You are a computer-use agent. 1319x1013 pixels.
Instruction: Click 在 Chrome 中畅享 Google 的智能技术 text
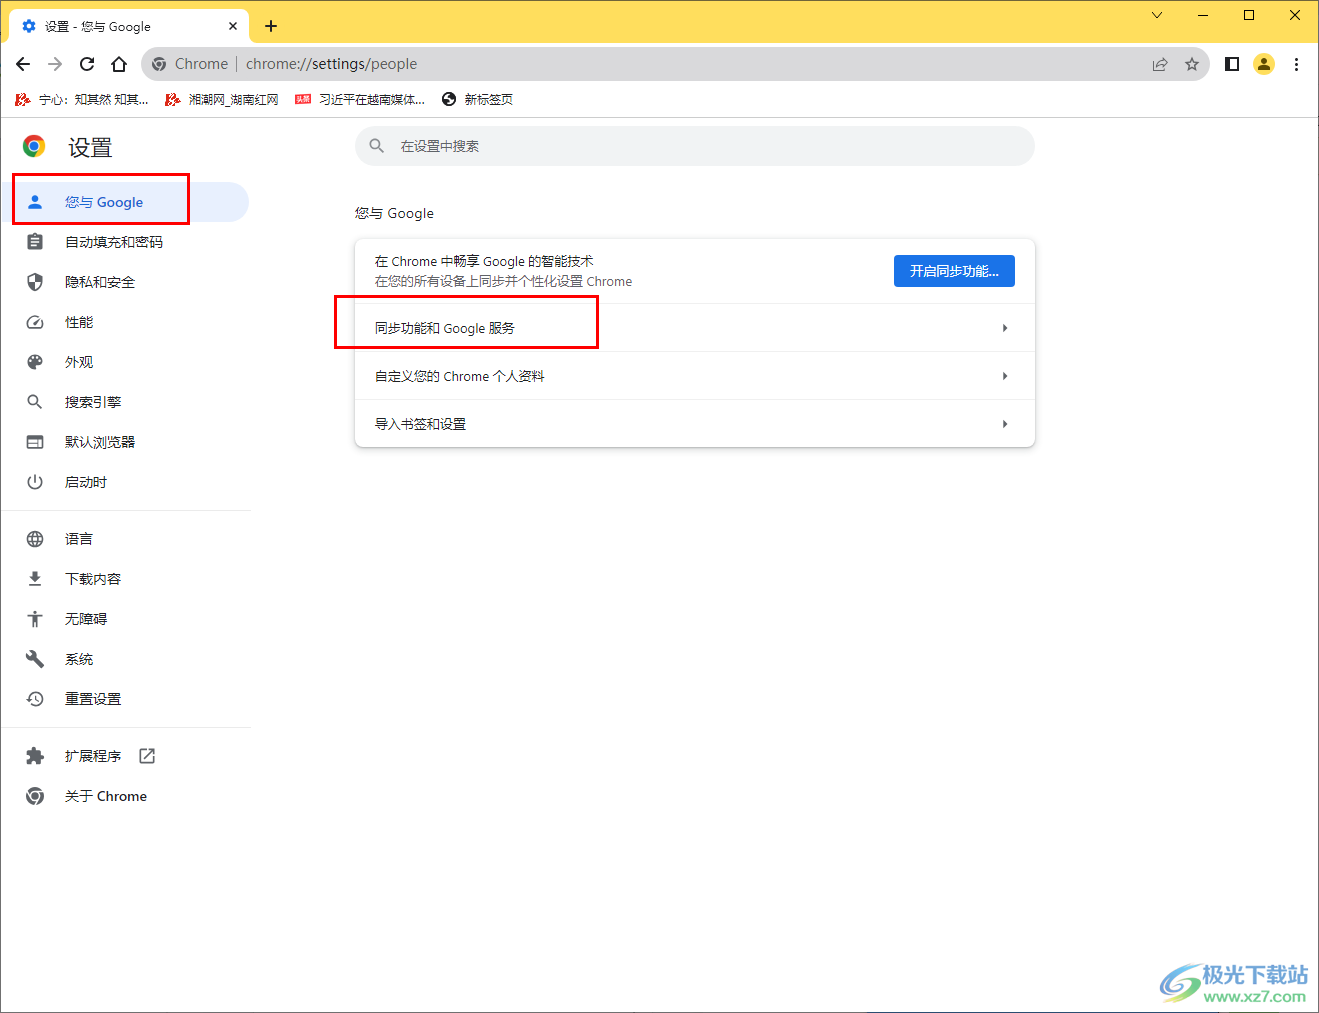coord(484,261)
